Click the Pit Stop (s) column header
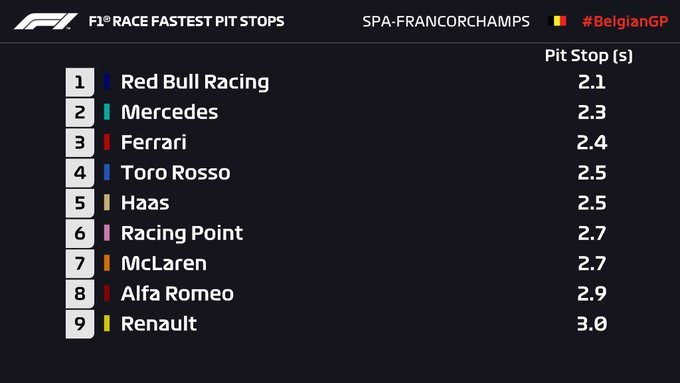The width and height of the screenshot is (680, 383). pos(588,56)
